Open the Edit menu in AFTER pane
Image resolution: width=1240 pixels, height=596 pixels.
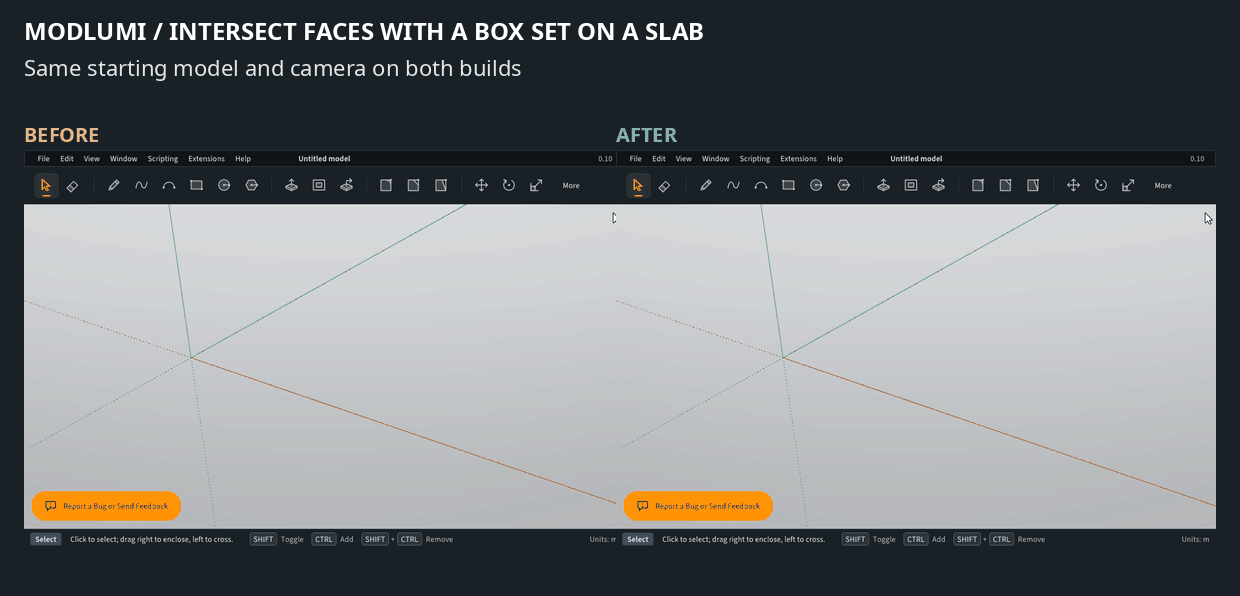click(659, 159)
